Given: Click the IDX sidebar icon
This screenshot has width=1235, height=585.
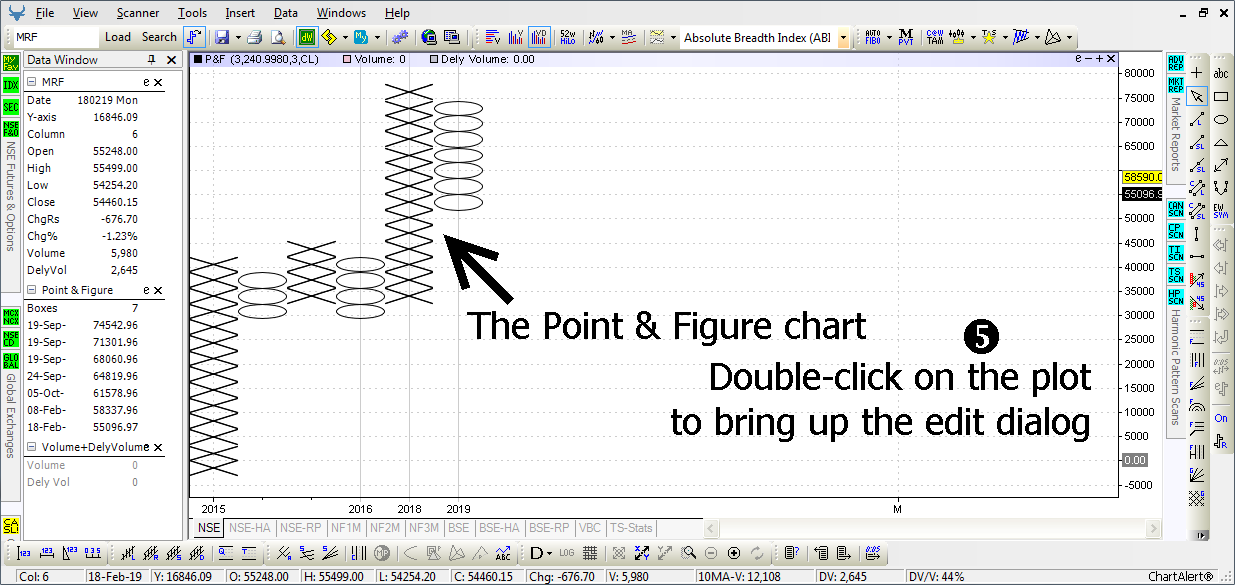Looking at the screenshot, I should (x=11, y=85).
